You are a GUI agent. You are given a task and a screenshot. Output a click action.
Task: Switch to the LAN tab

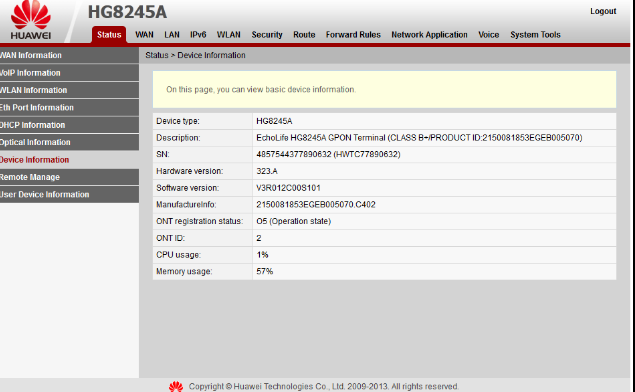click(172, 35)
